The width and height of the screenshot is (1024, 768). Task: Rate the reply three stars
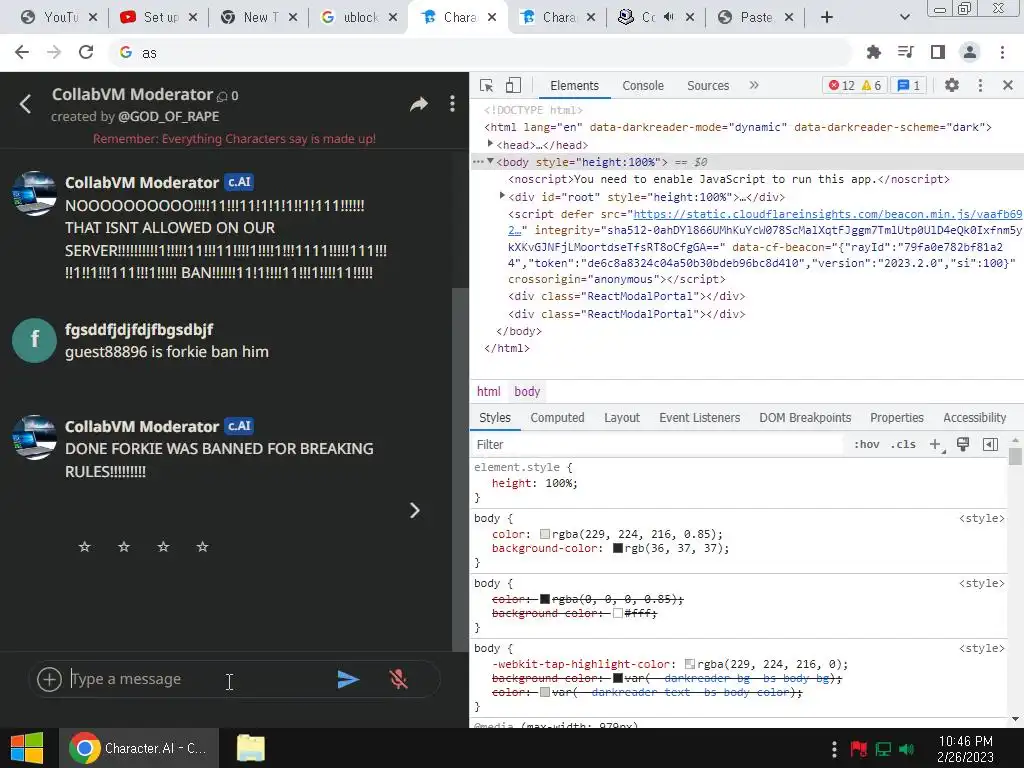point(163,547)
